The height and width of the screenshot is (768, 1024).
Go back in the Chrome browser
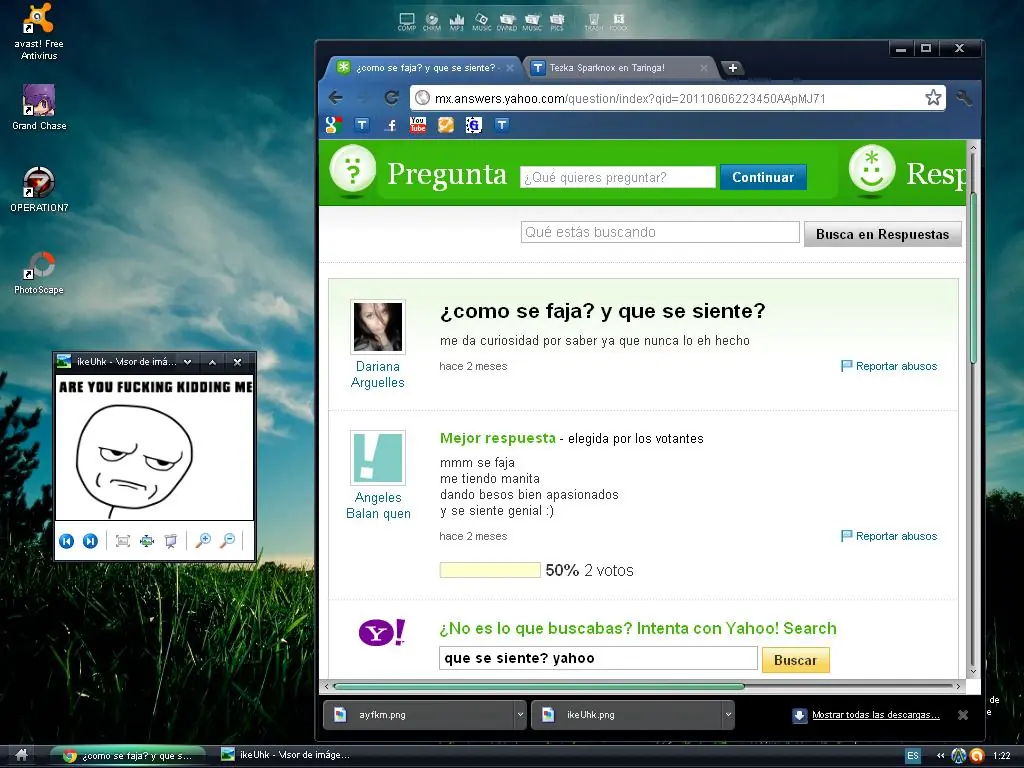click(336, 98)
